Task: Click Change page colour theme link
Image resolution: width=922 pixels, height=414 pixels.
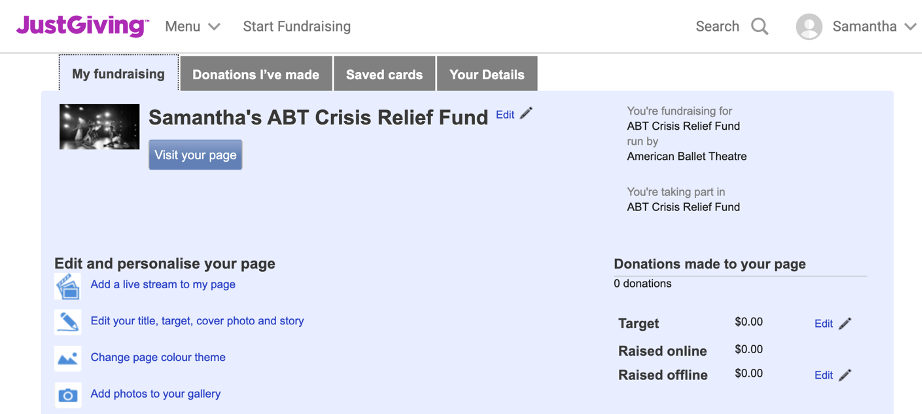Action: tap(158, 358)
